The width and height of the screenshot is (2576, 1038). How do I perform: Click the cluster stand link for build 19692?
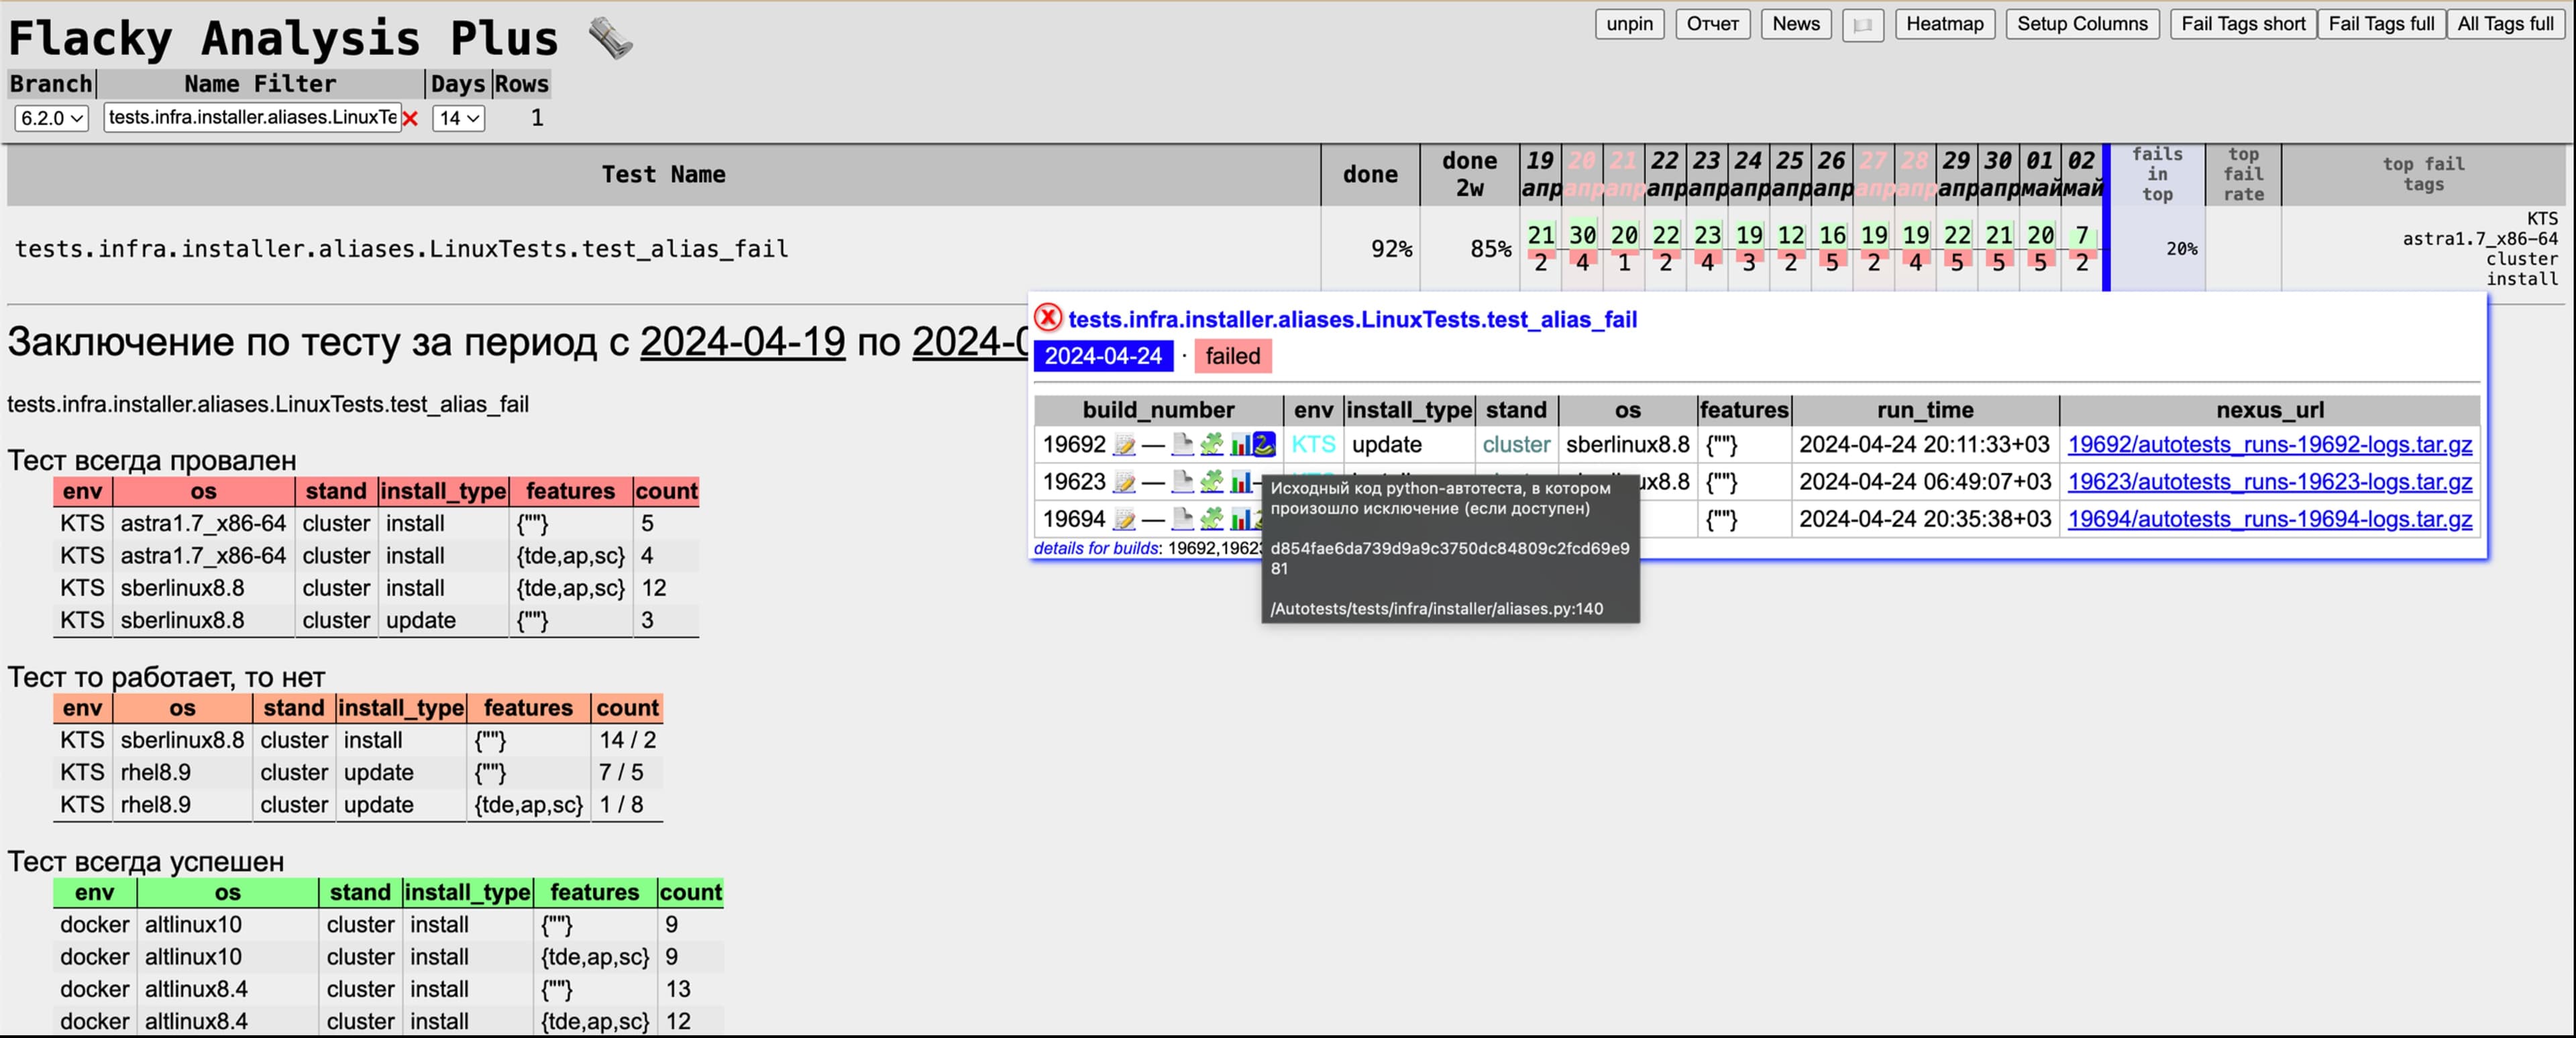(1516, 445)
